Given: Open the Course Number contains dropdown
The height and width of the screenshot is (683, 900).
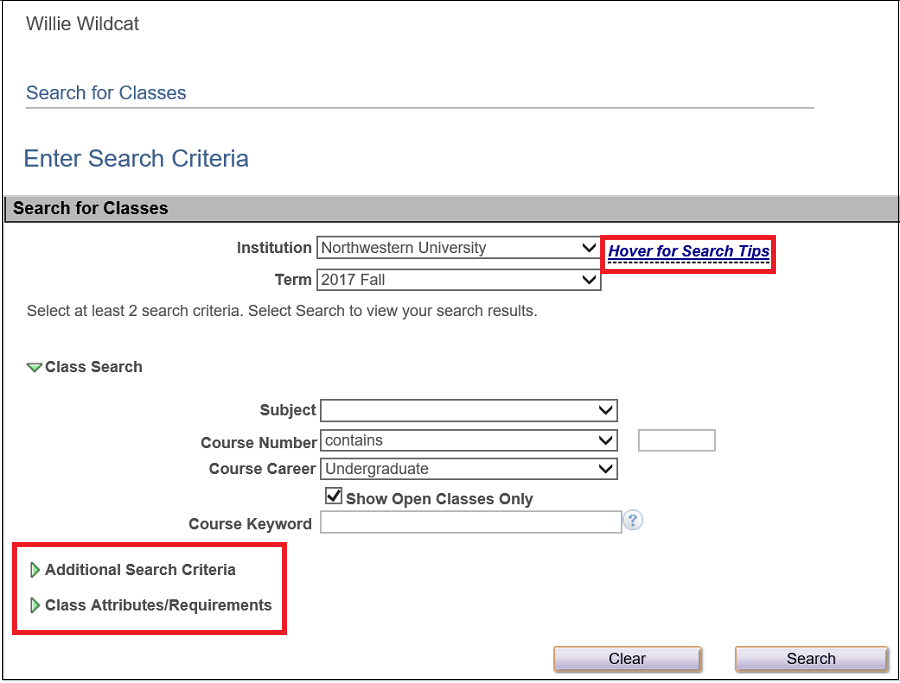Looking at the screenshot, I should 469,441.
